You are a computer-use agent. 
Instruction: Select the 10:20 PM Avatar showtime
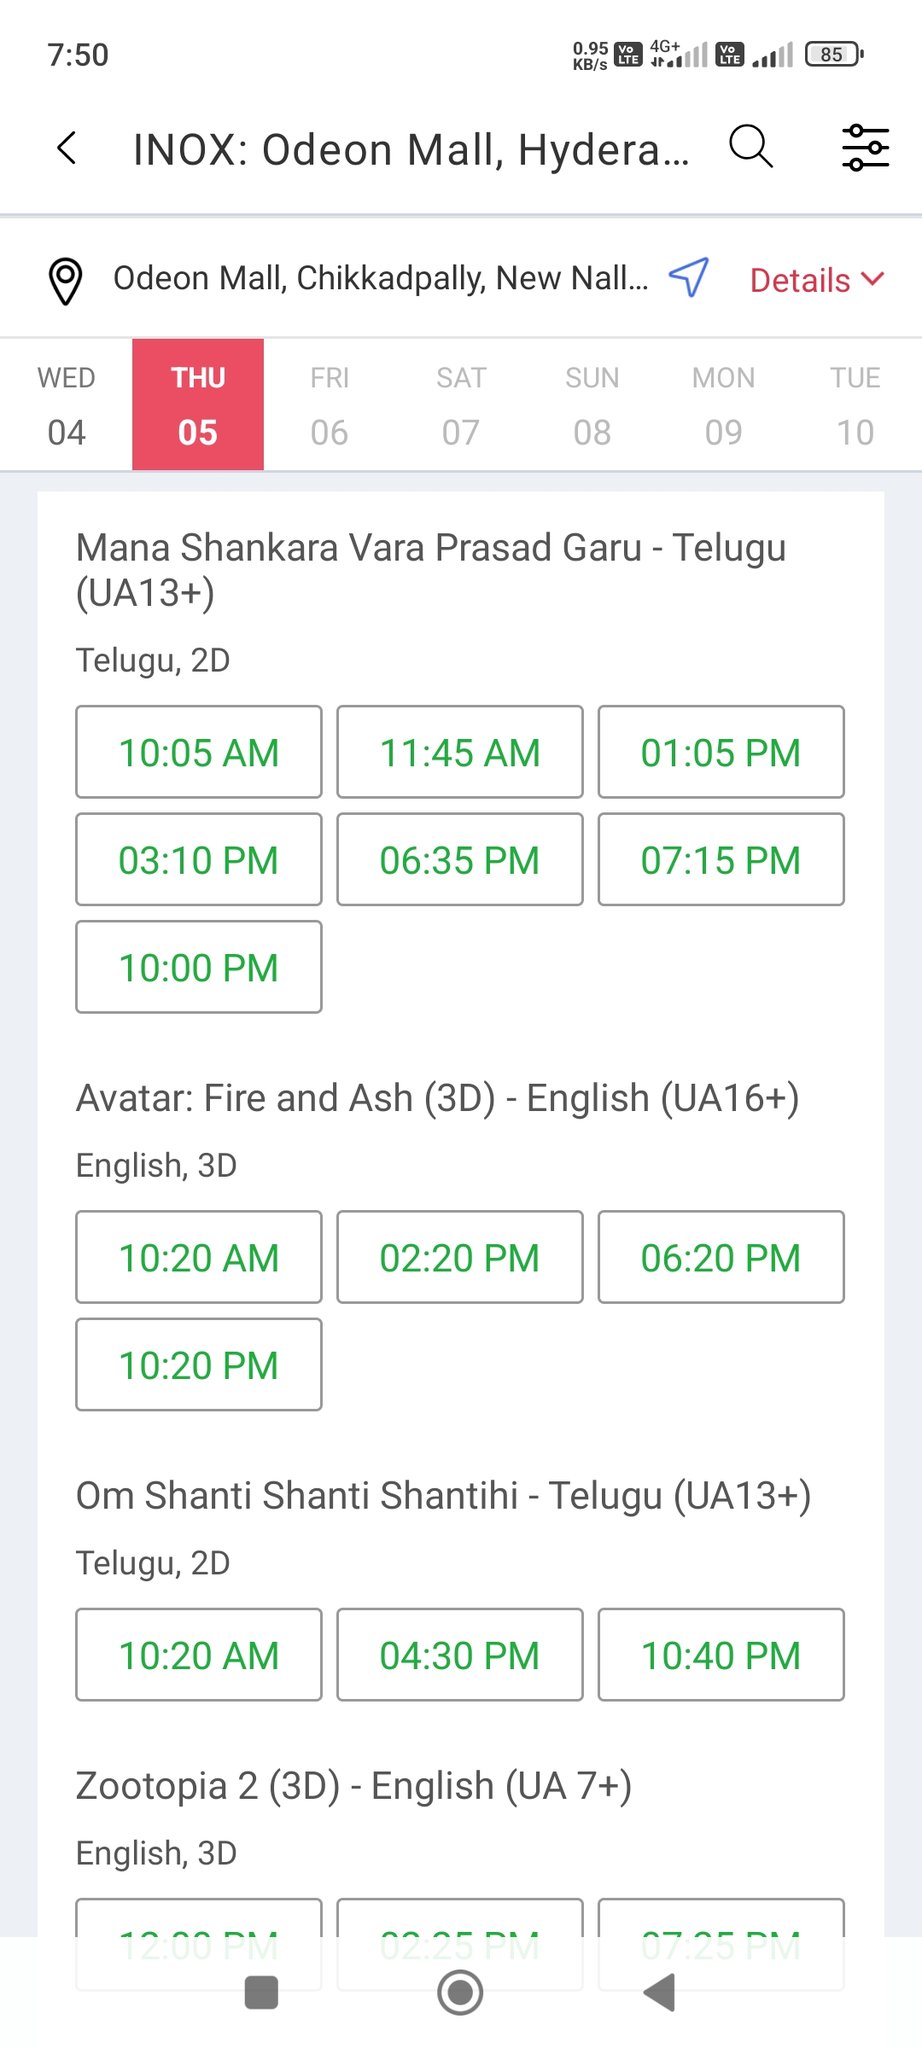pyautogui.click(x=199, y=1365)
